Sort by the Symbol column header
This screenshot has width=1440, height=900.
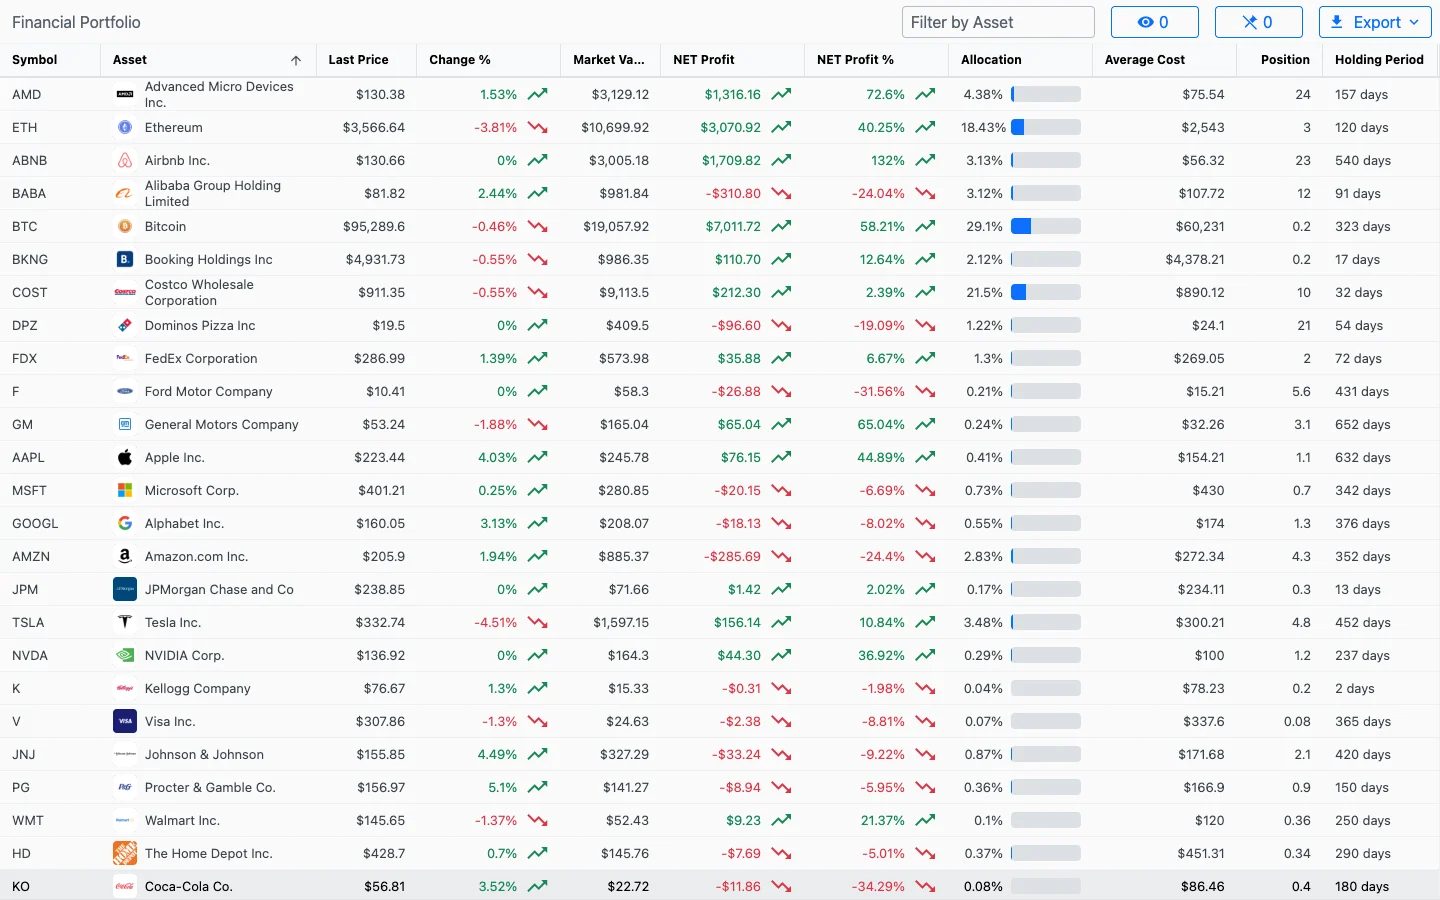pyautogui.click(x=50, y=60)
